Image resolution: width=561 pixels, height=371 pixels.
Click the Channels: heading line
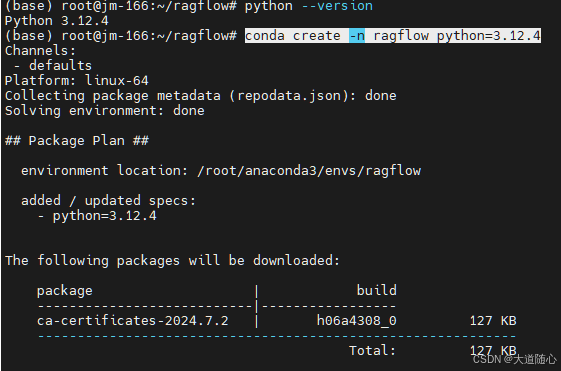click(40, 50)
